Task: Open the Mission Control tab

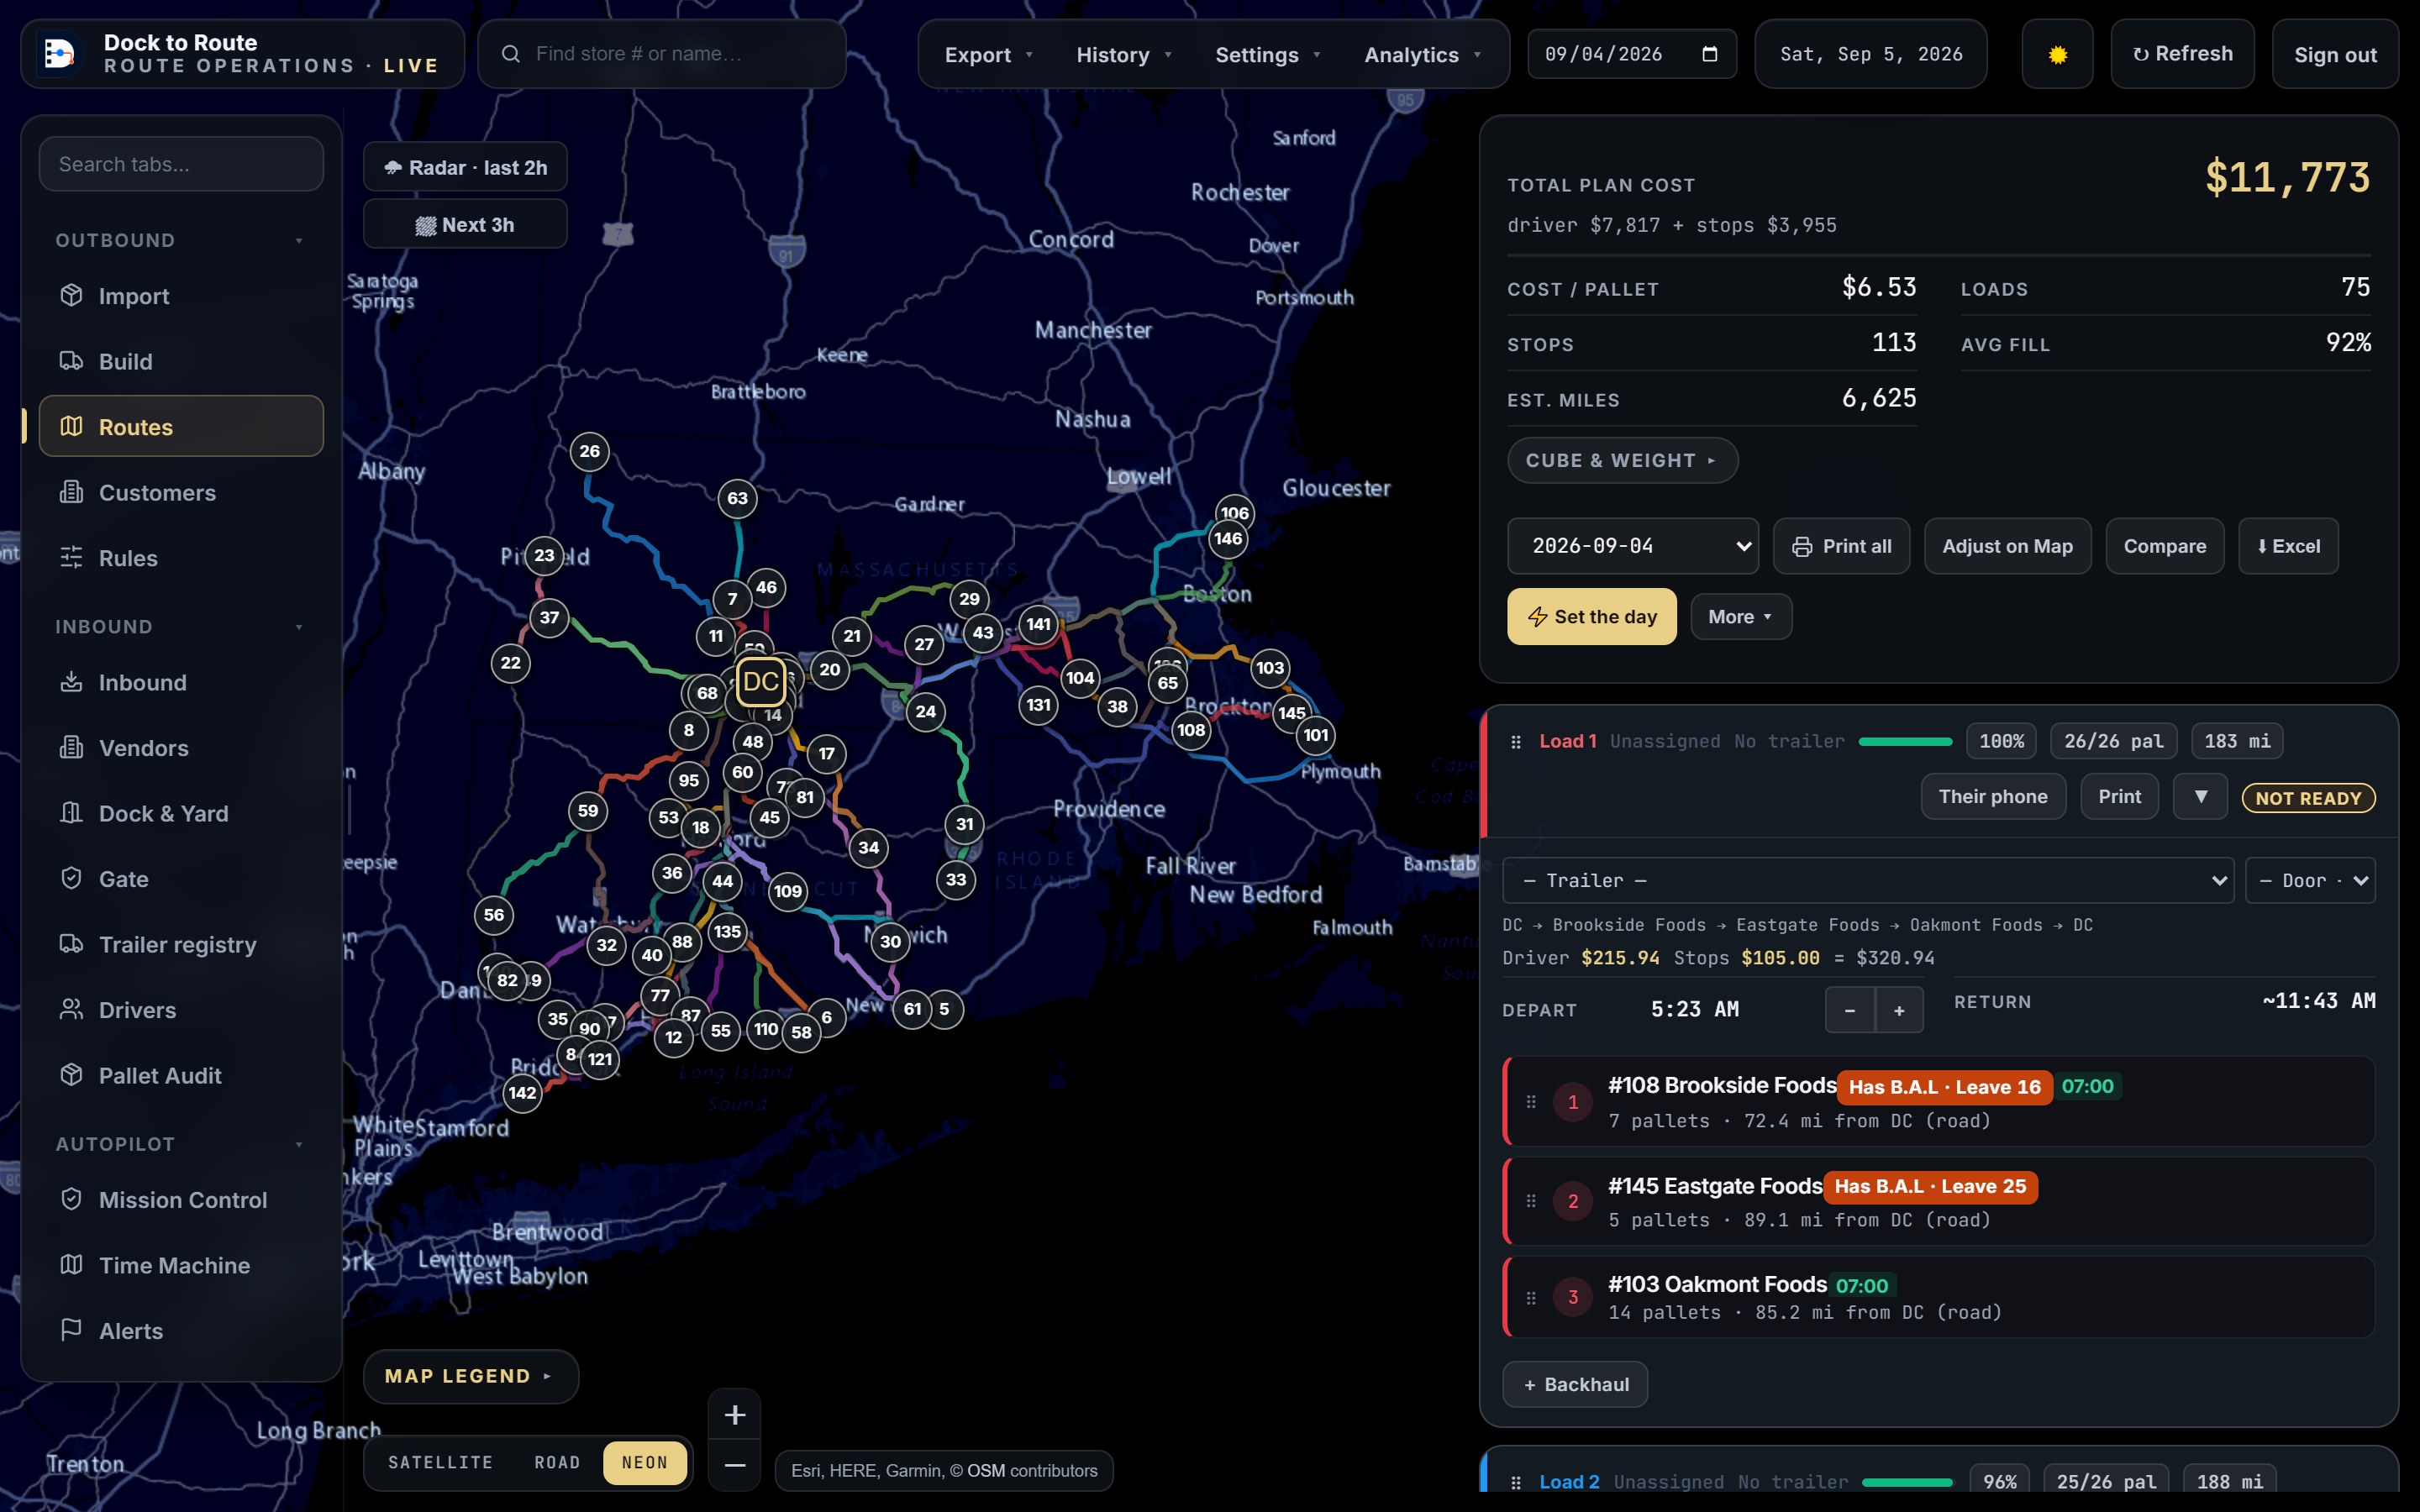Action: pos(181,1200)
